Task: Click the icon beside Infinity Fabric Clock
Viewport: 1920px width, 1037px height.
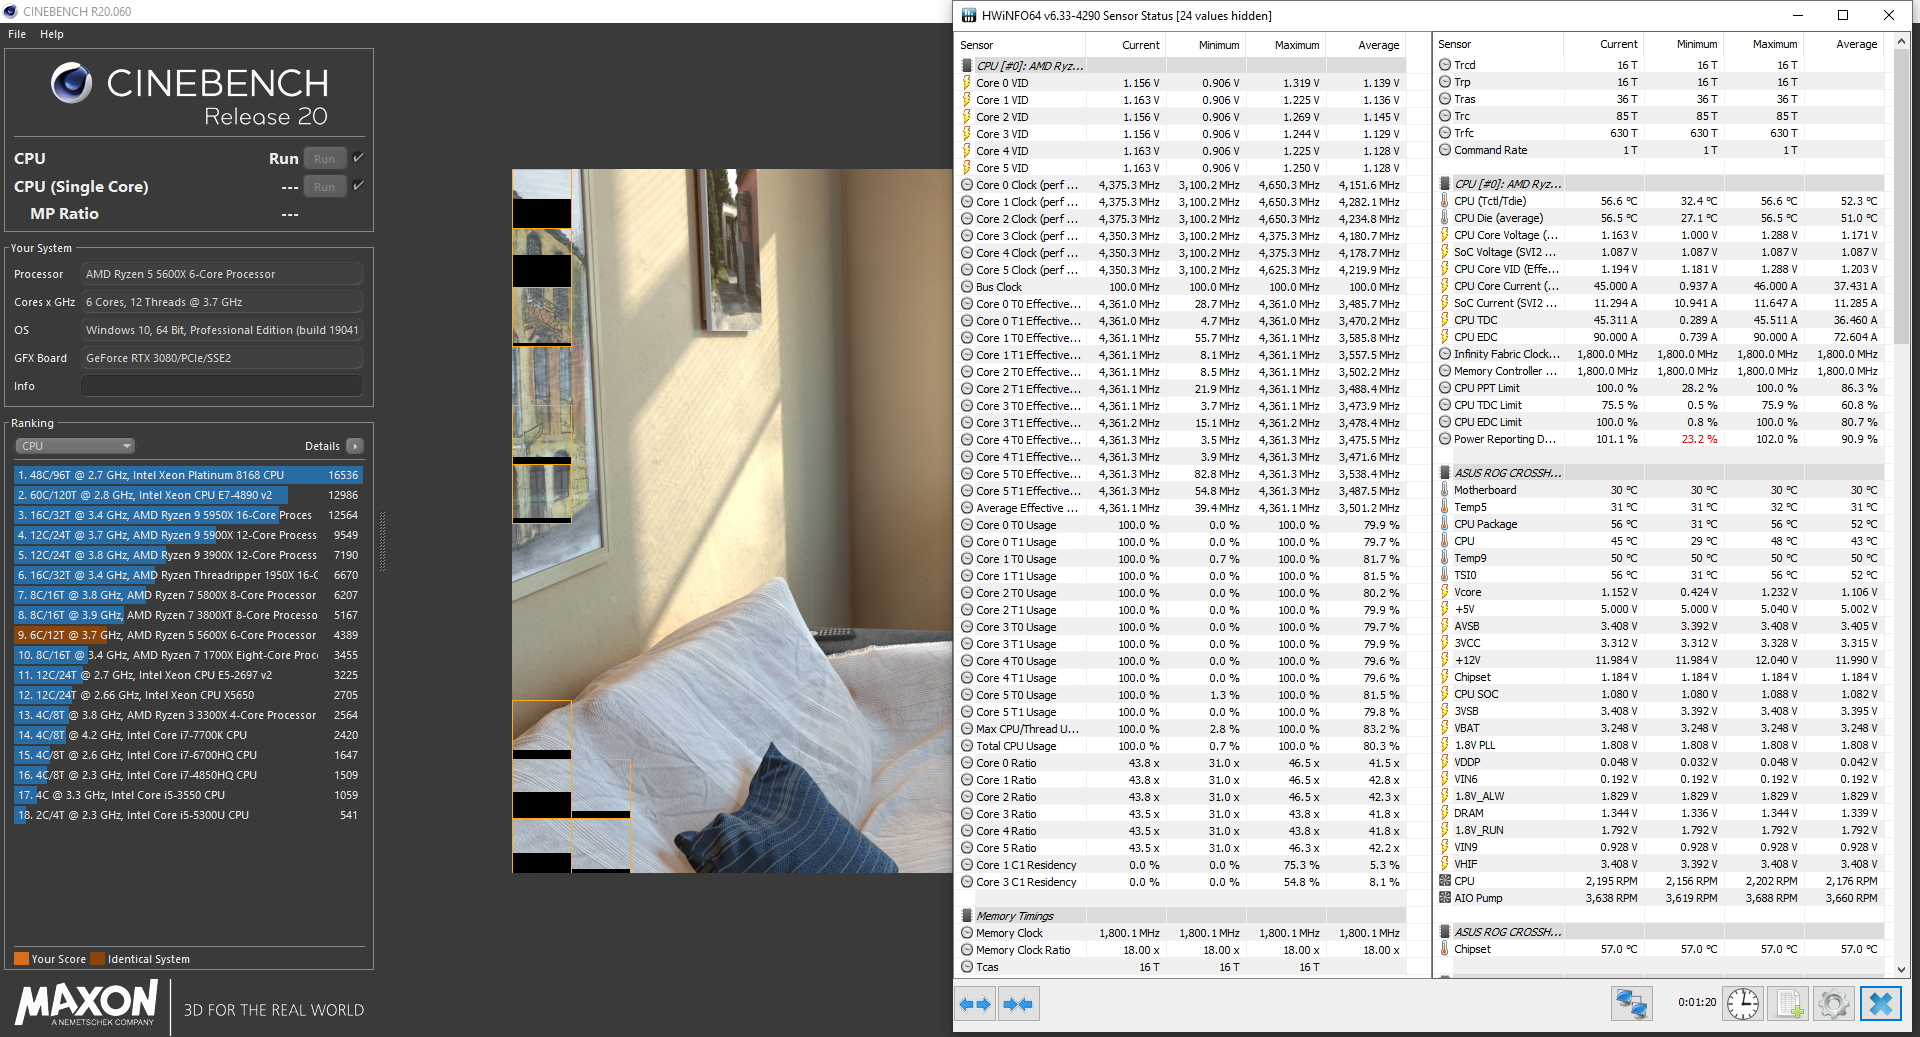Action: [x=1445, y=354]
